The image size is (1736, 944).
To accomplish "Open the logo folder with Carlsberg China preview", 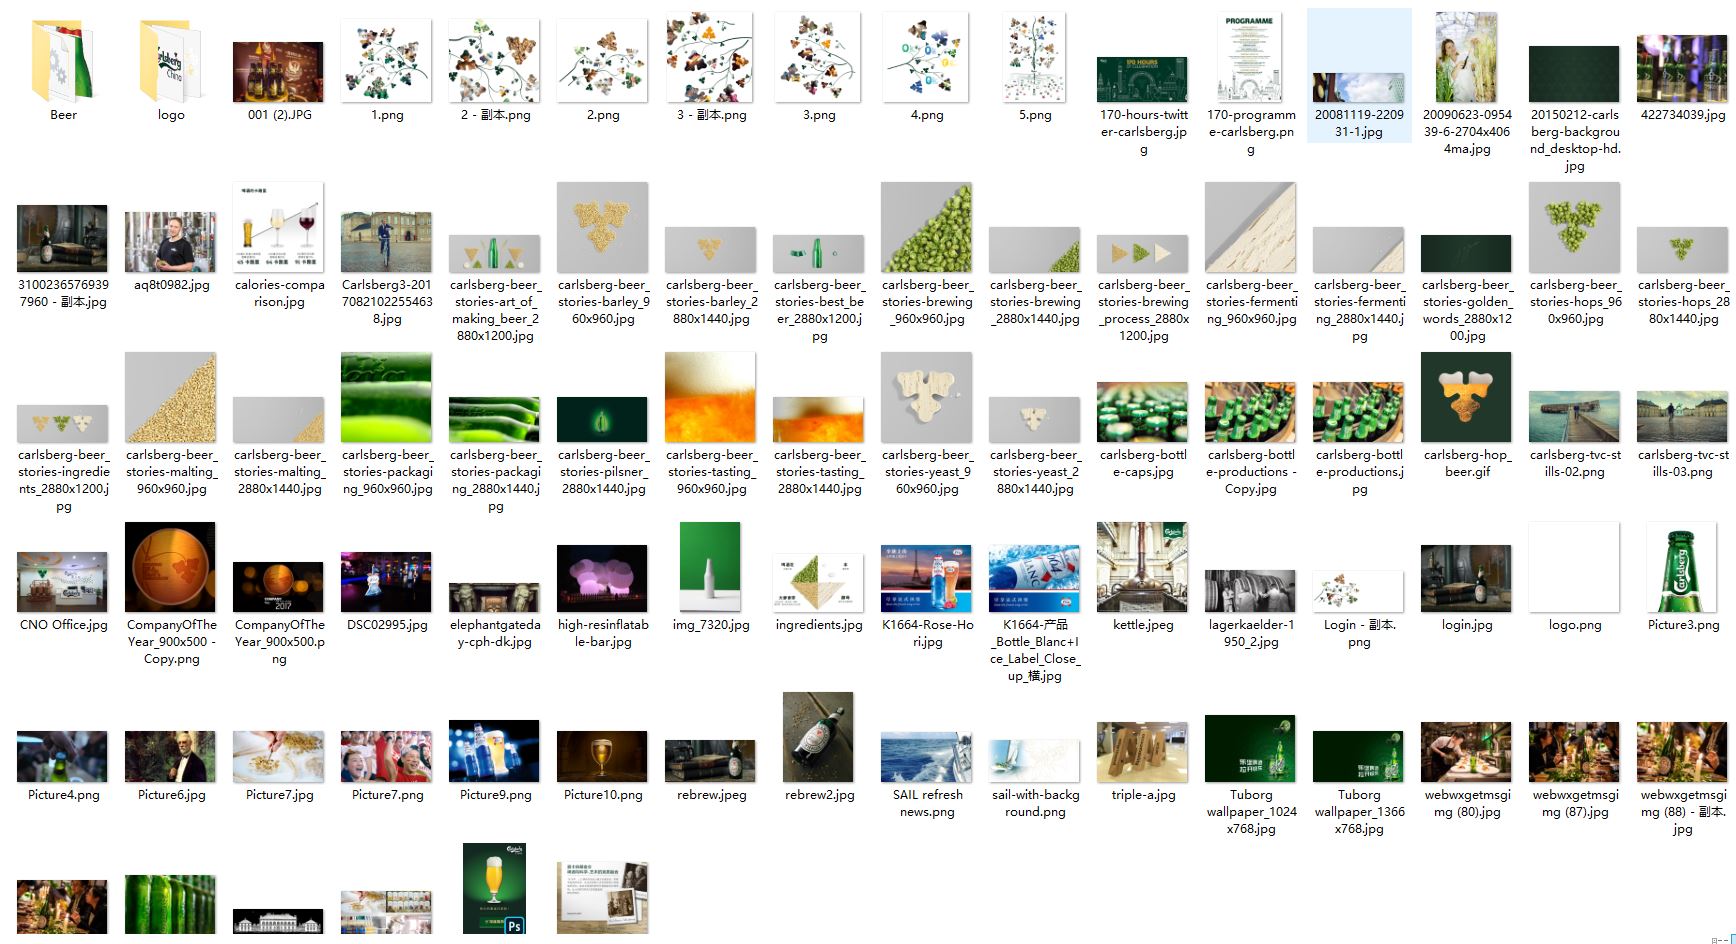I will [x=171, y=62].
